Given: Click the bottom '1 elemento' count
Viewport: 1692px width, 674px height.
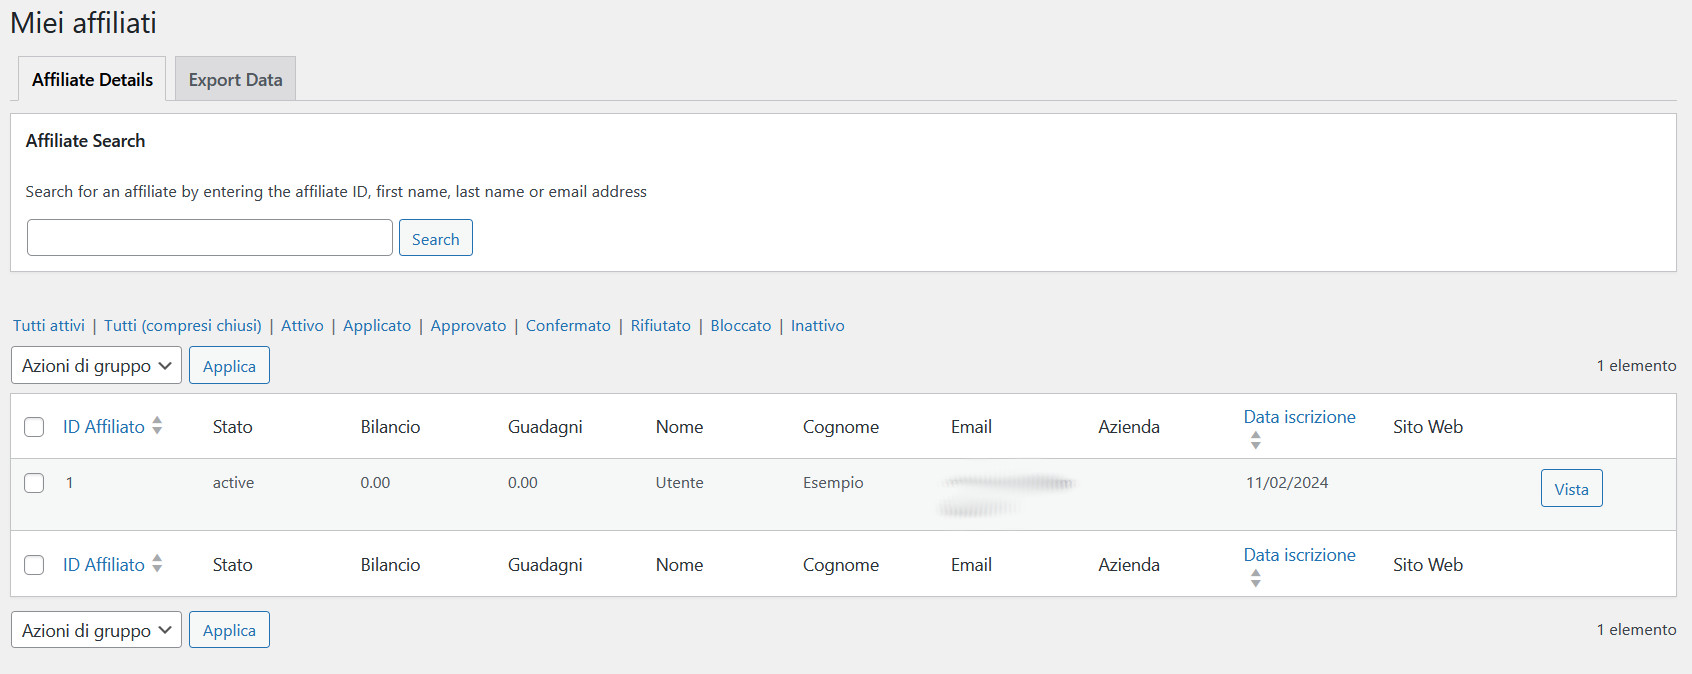Looking at the screenshot, I should 1636,630.
